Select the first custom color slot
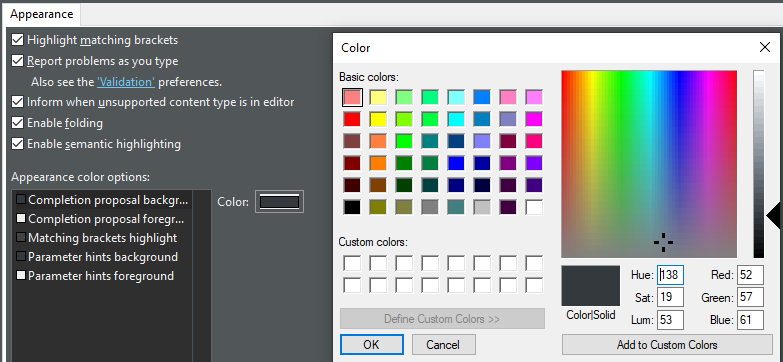 [x=352, y=263]
